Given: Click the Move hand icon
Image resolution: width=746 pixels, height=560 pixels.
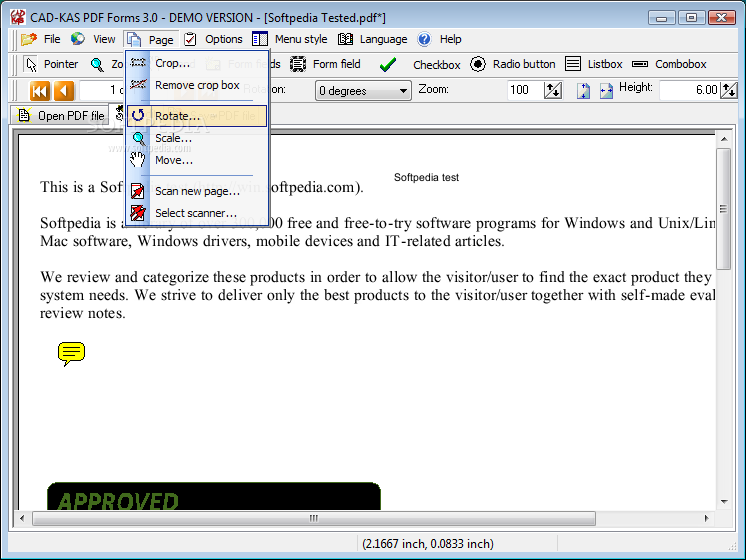Looking at the screenshot, I should 137,159.
